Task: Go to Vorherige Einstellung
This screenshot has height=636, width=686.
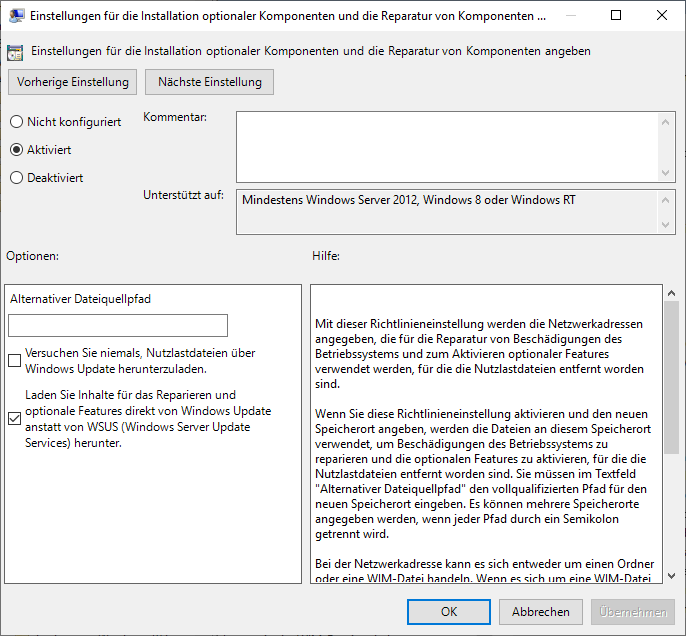Action: tap(73, 82)
